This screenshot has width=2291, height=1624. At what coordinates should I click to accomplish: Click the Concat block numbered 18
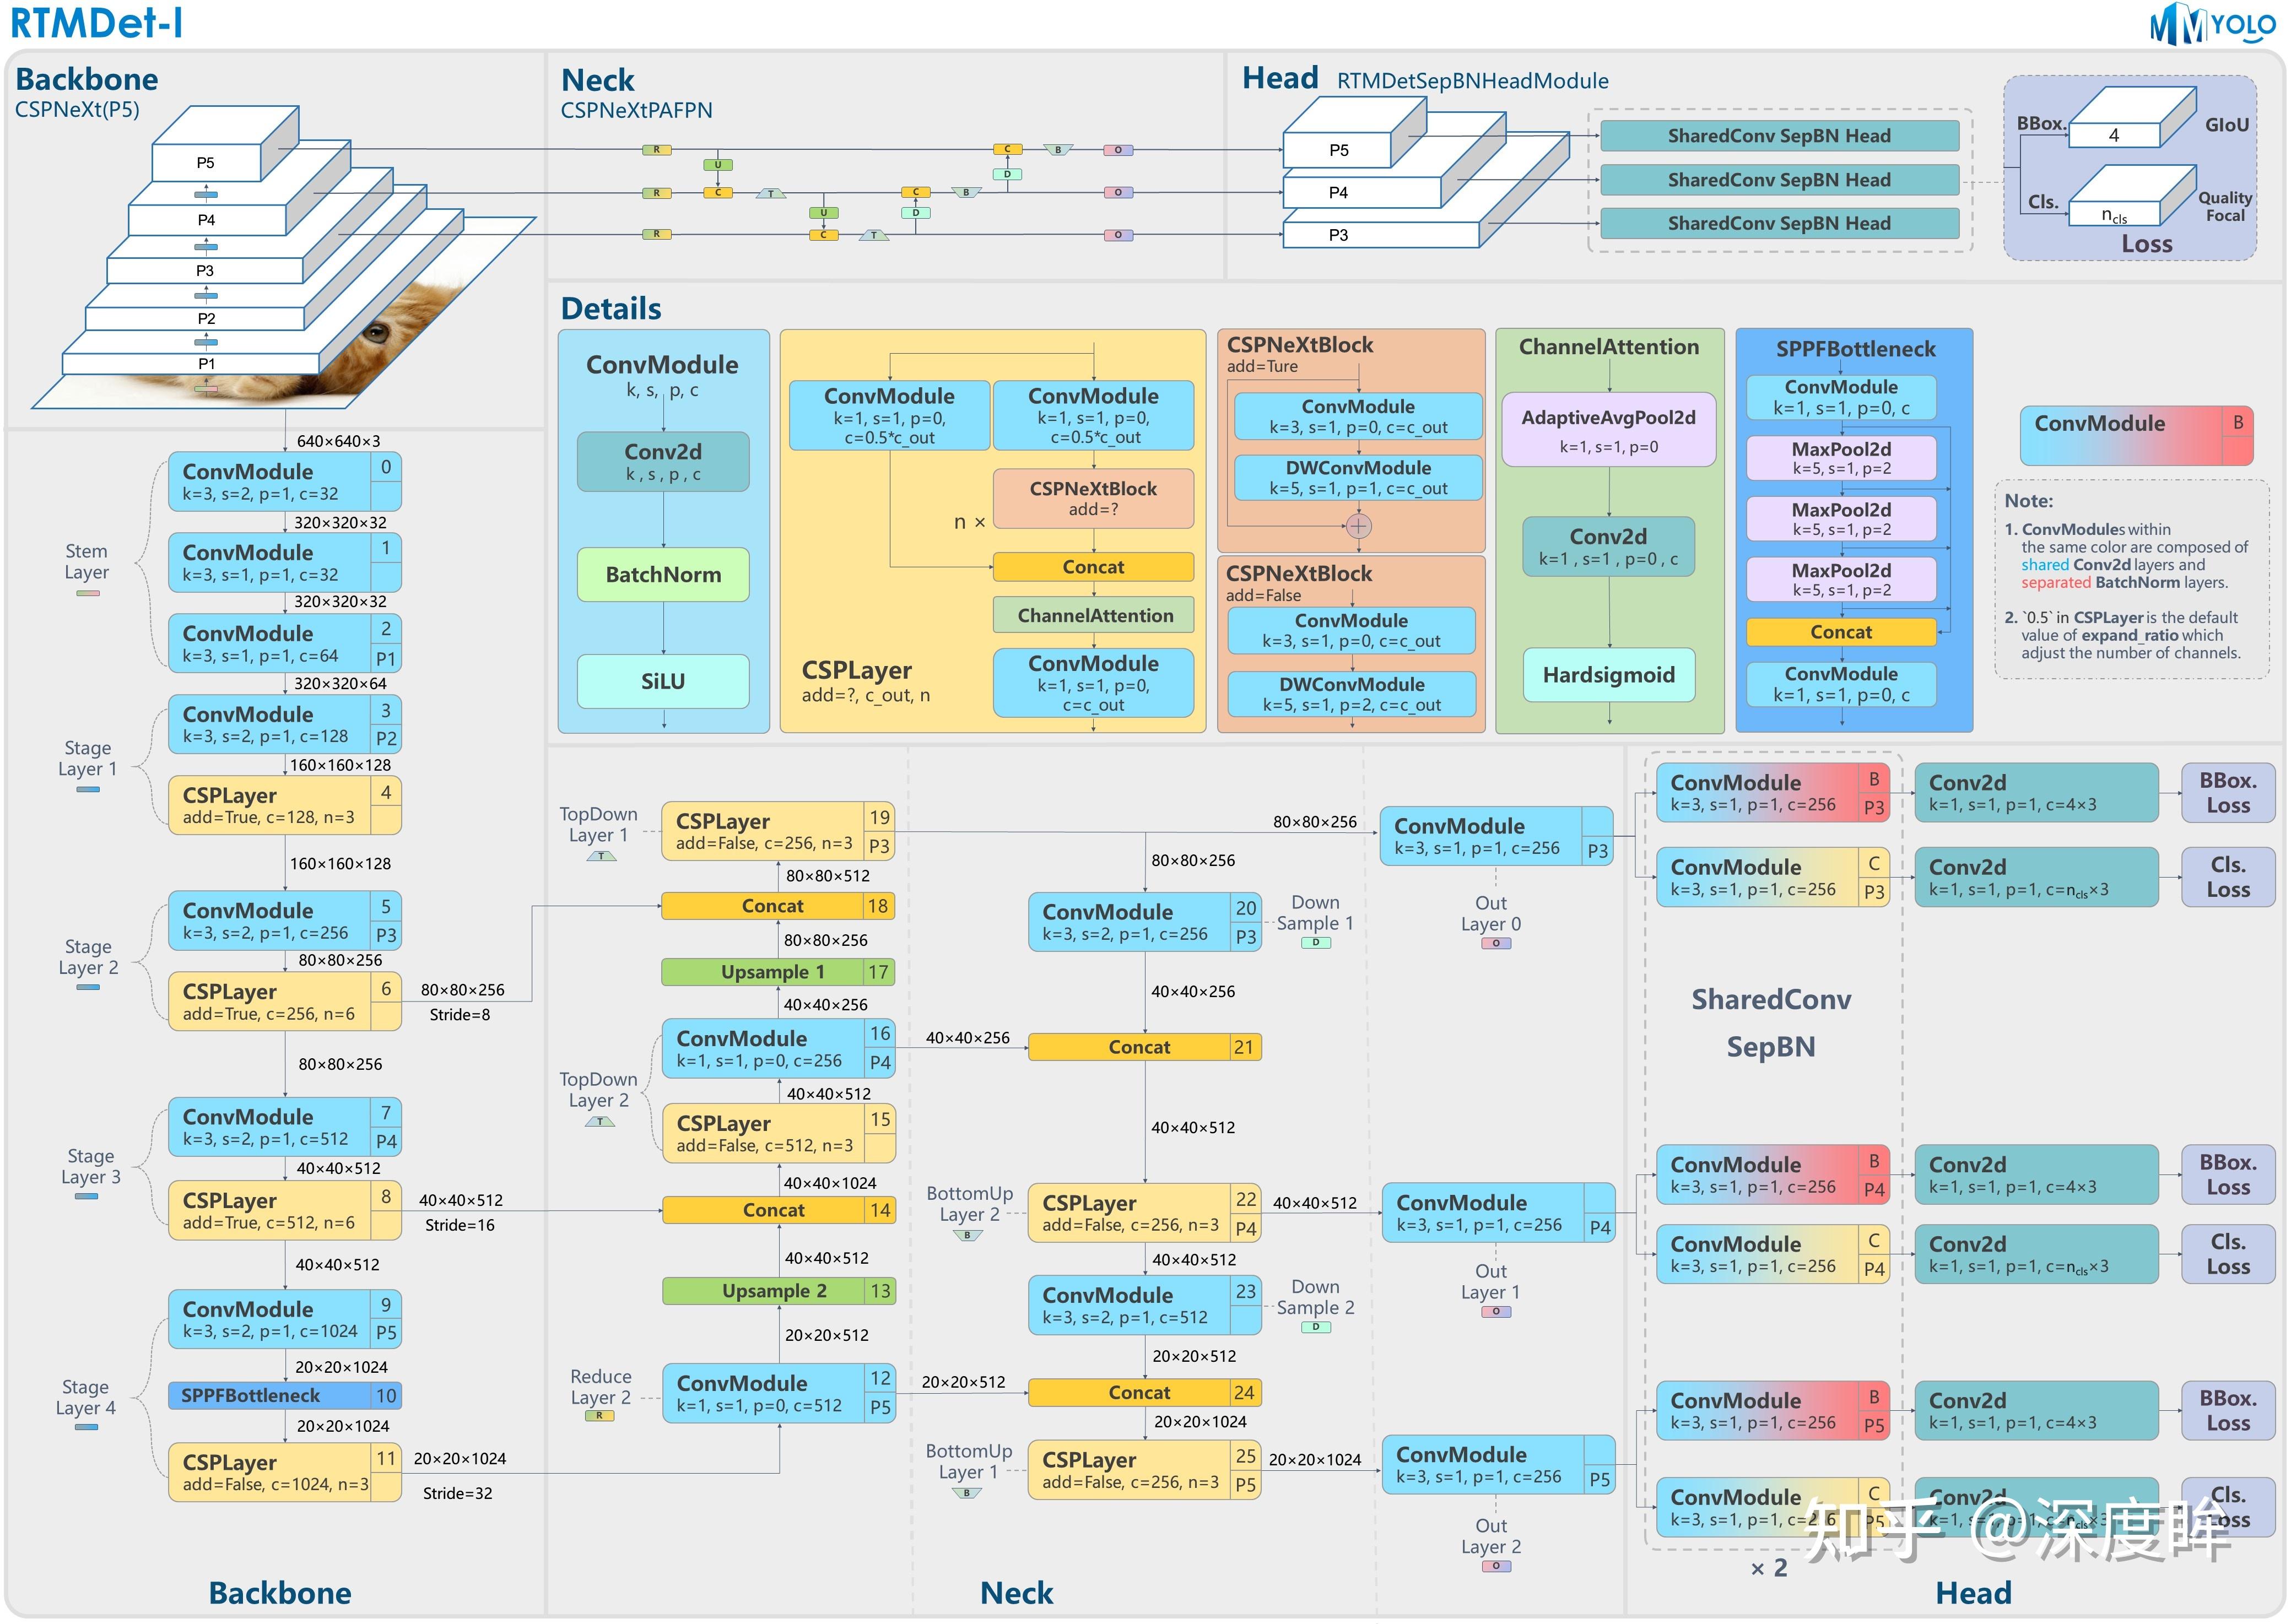pos(778,906)
